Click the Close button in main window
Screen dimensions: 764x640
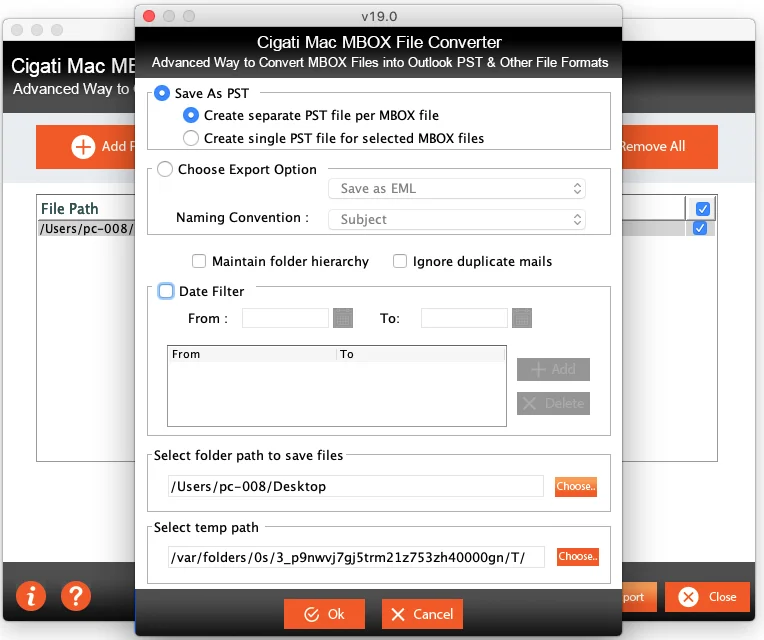707,597
